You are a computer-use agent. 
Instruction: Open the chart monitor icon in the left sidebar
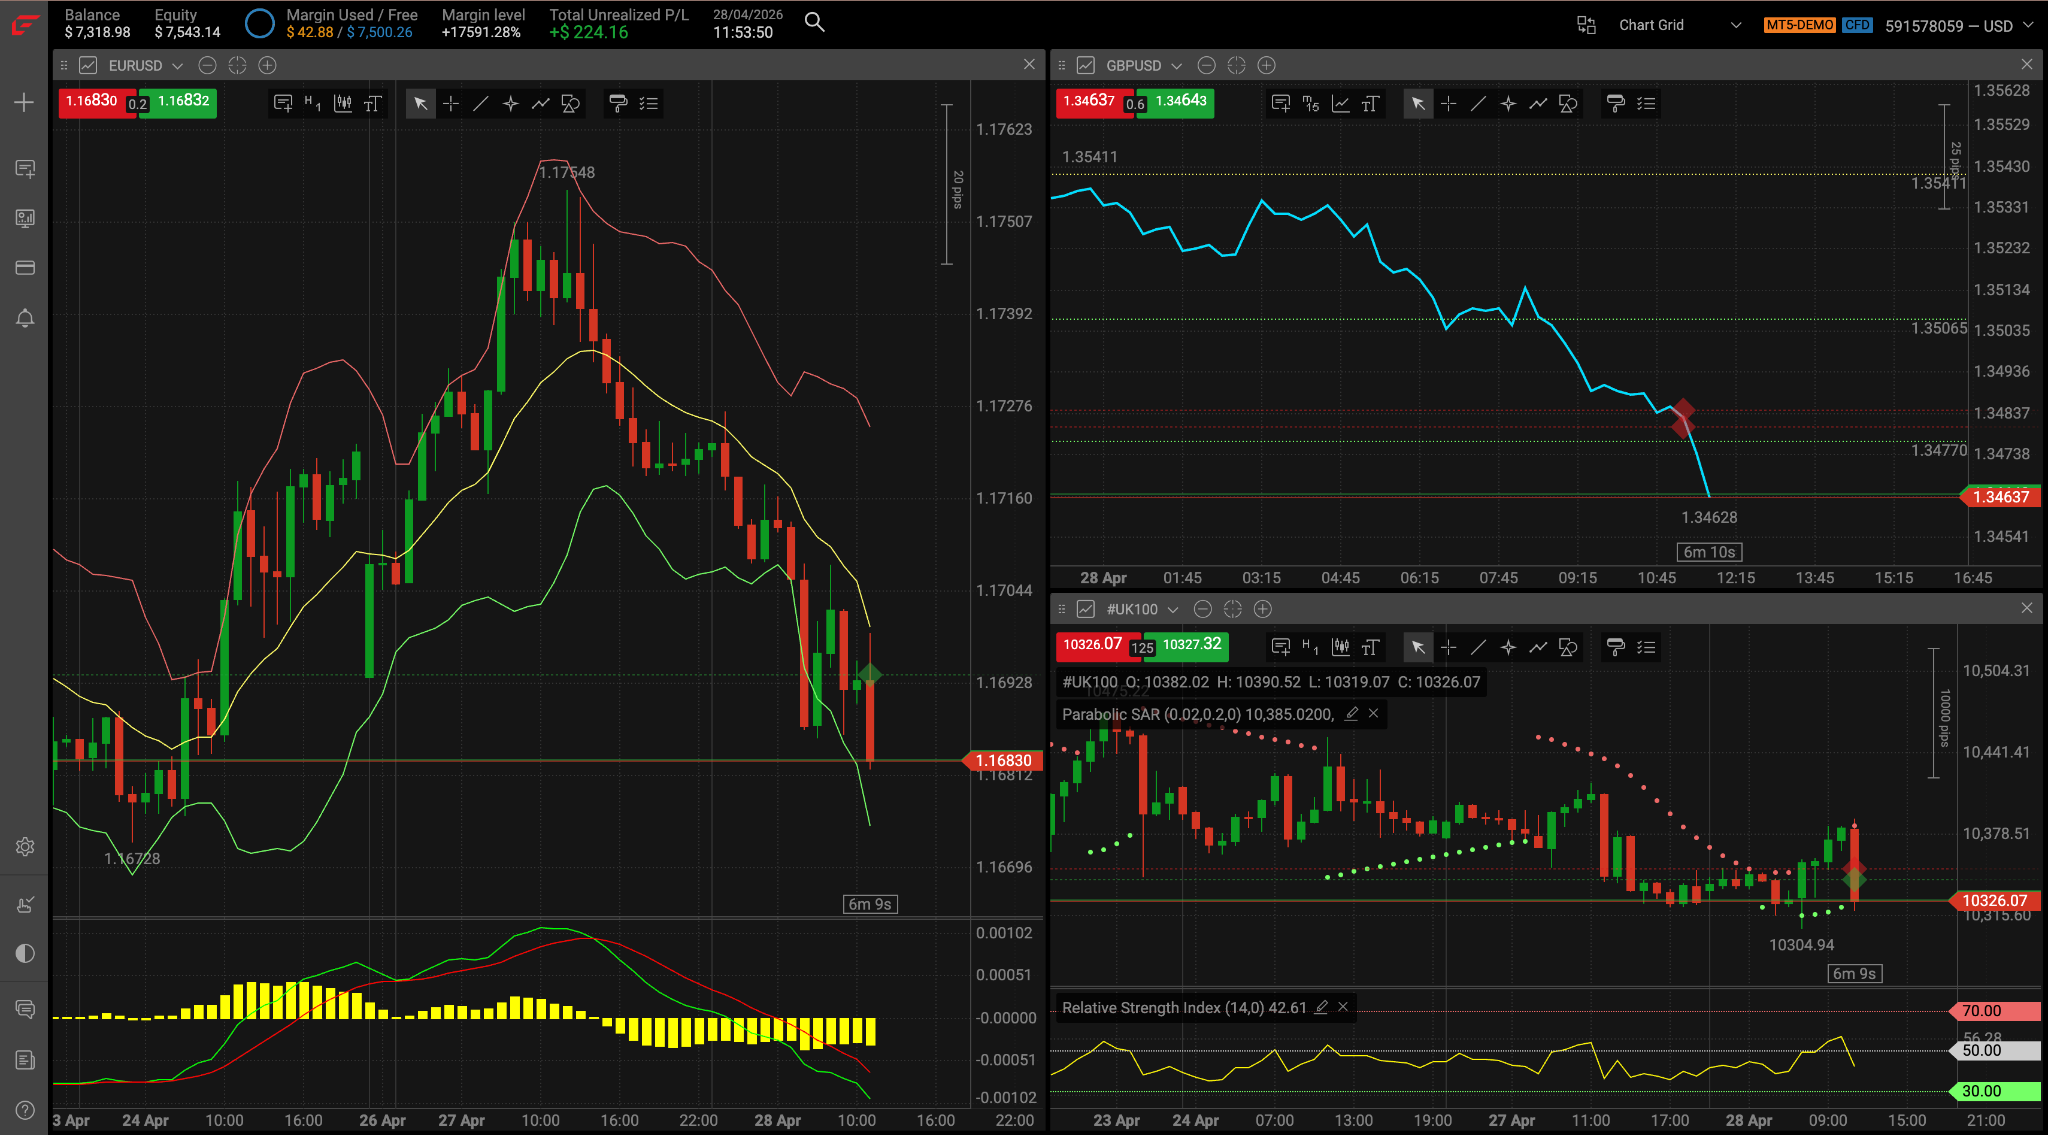[25, 218]
